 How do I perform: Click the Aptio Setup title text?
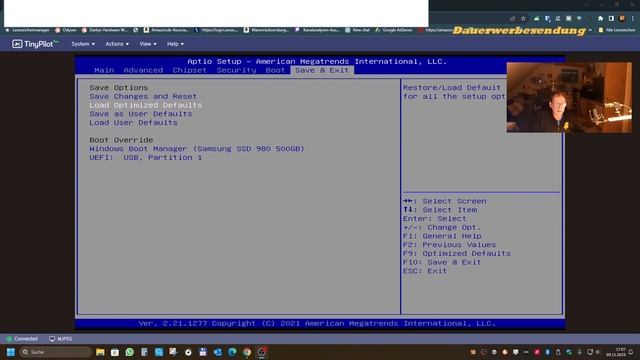click(x=317, y=61)
